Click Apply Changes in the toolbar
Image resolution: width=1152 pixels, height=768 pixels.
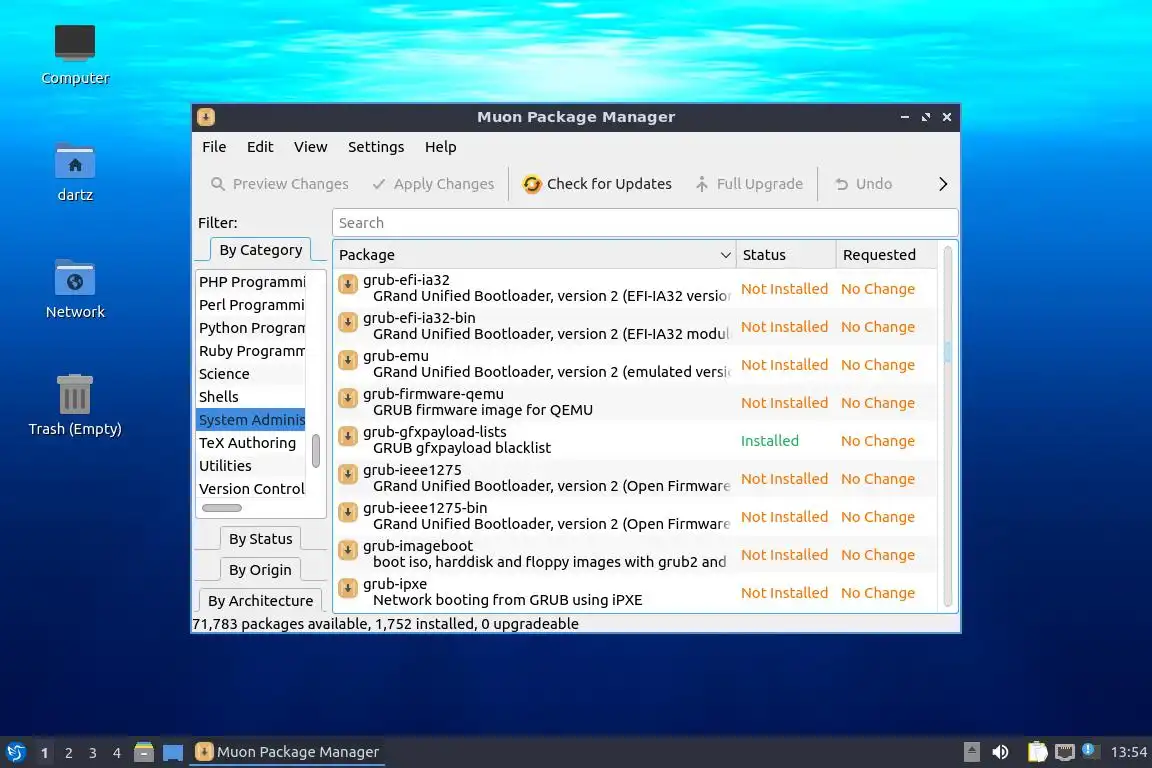[x=433, y=184]
